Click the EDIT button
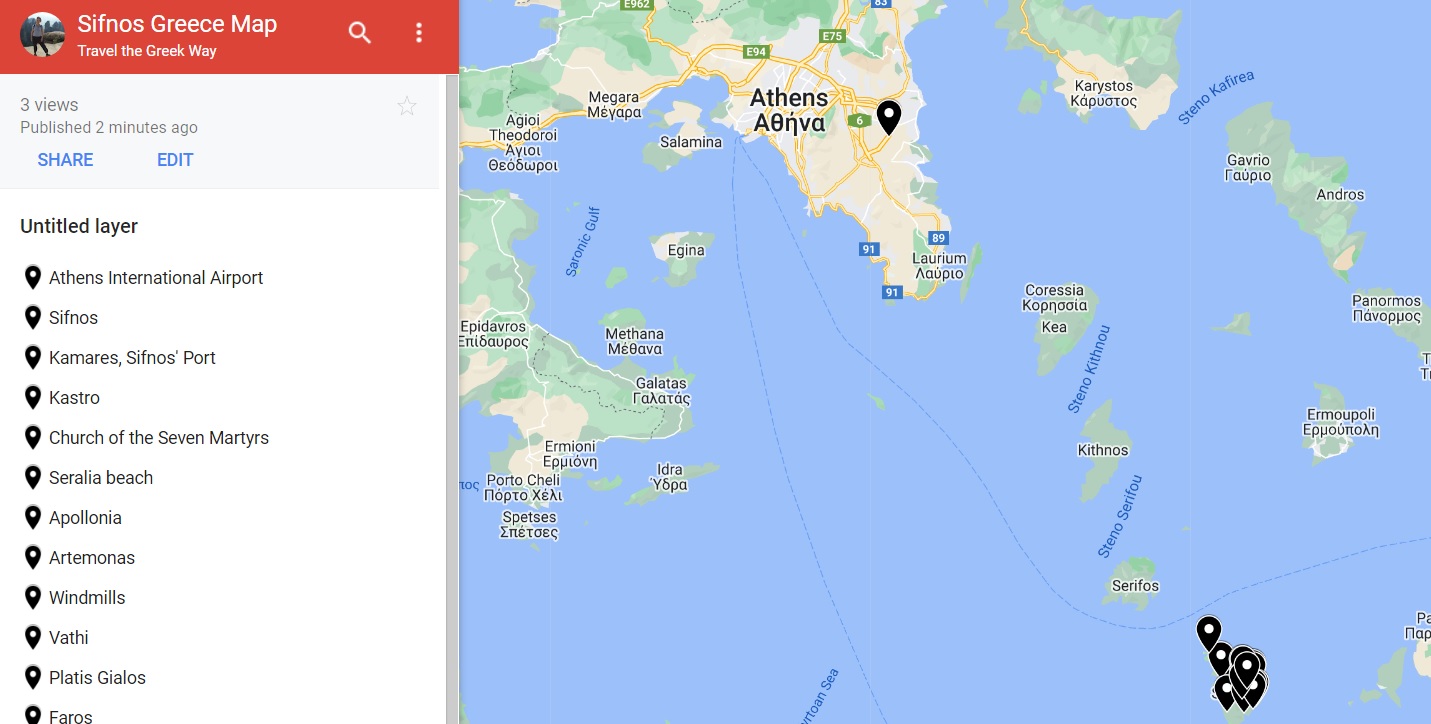 click(175, 160)
